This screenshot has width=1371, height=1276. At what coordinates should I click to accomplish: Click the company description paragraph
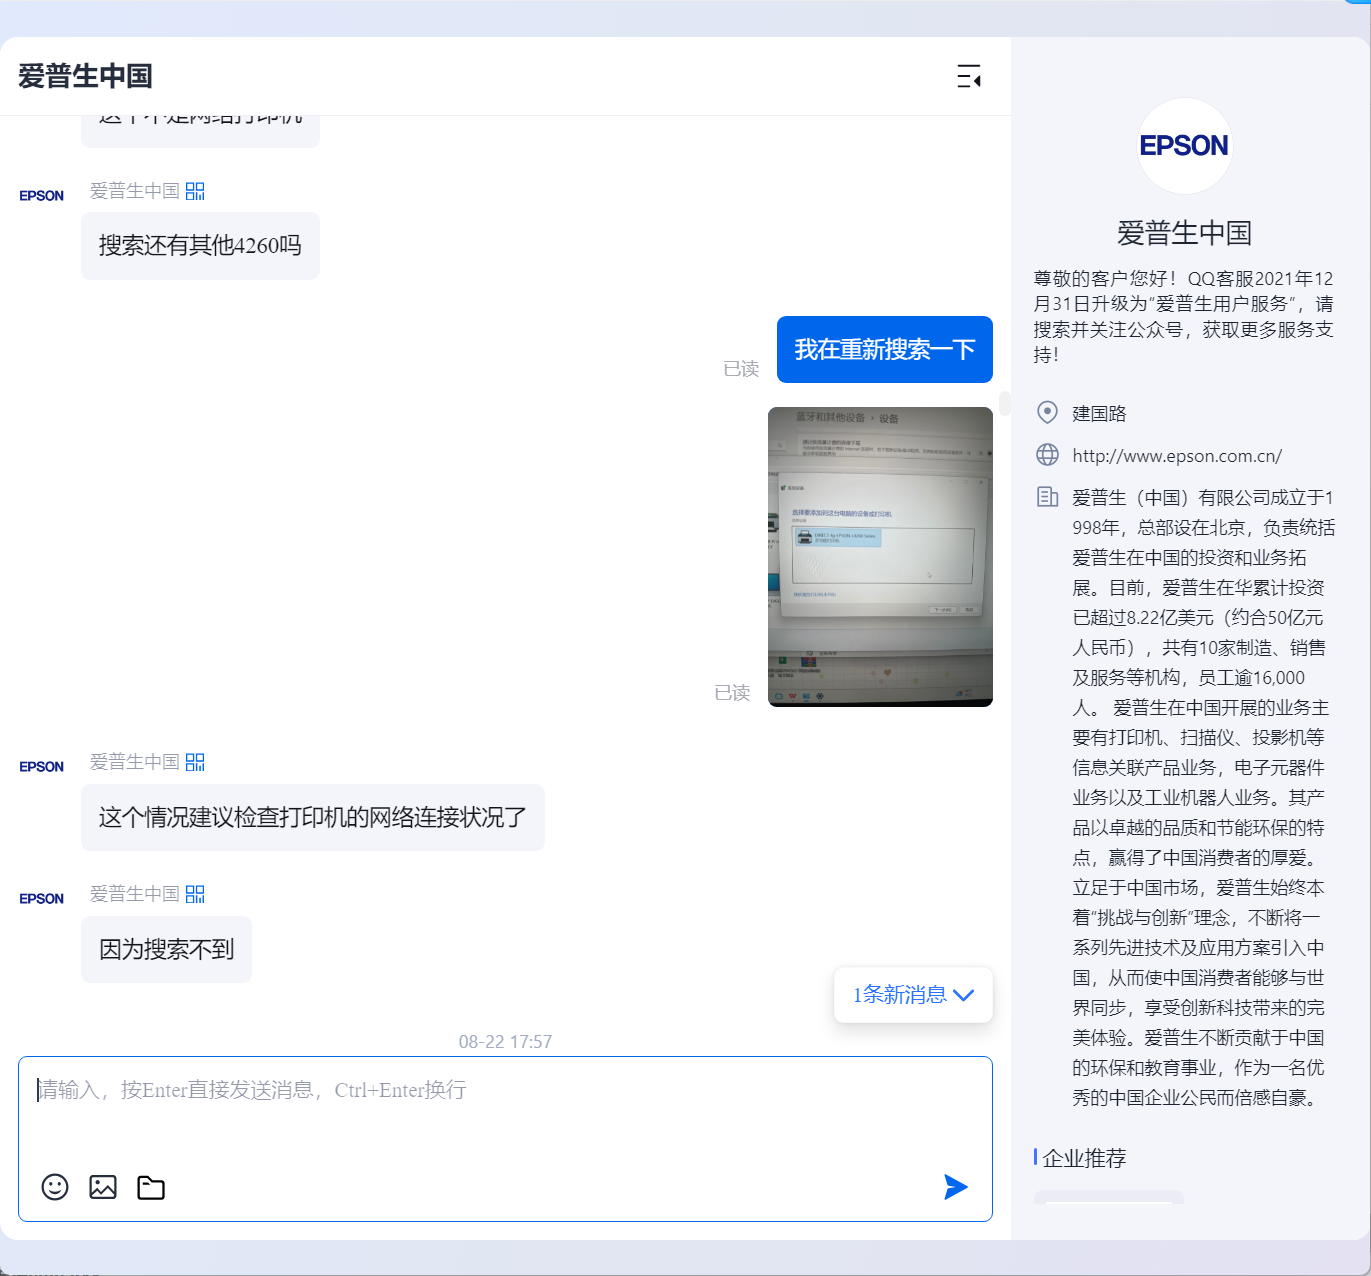click(1204, 797)
